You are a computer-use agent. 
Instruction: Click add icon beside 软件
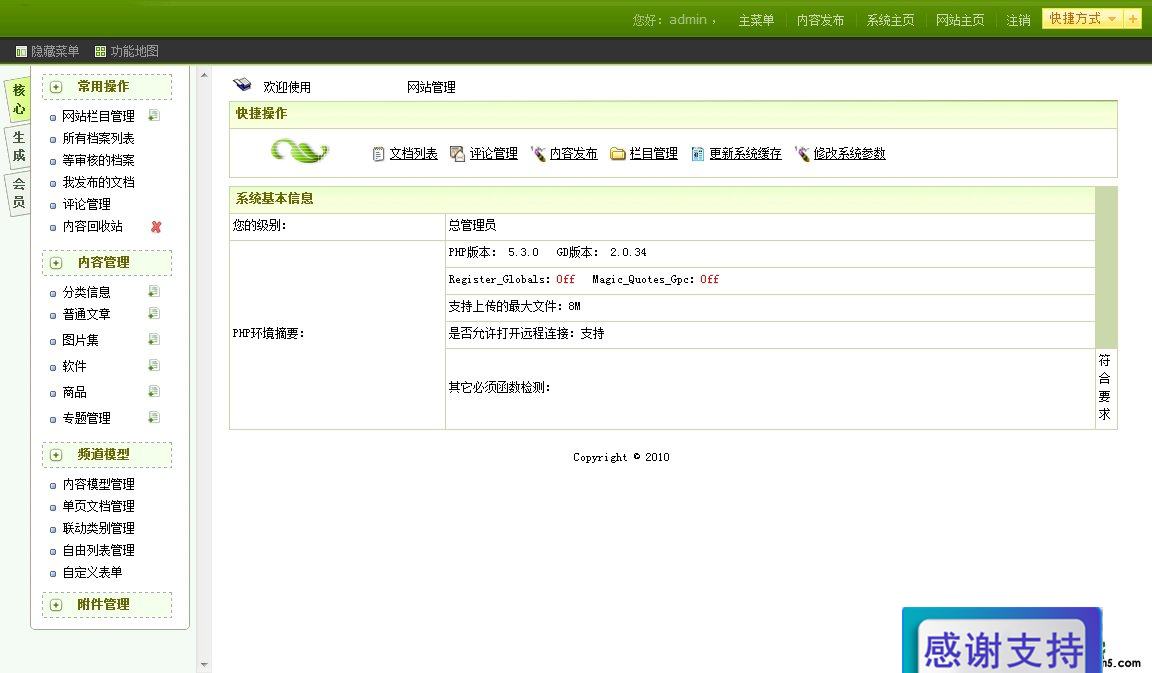(154, 366)
